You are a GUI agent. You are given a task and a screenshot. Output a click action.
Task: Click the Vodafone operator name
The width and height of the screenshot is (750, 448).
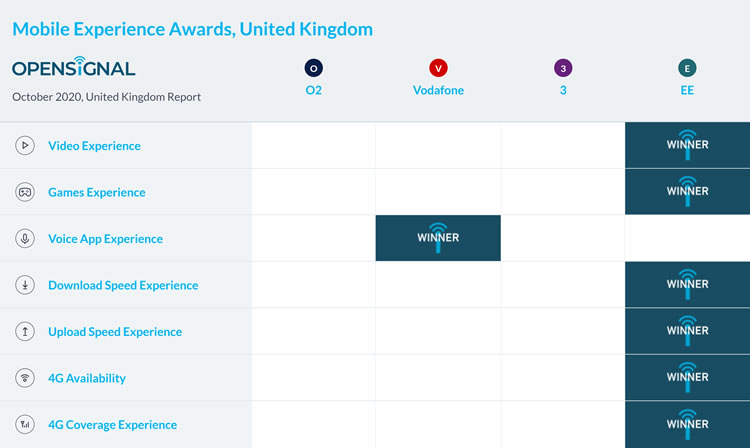[438, 90]
